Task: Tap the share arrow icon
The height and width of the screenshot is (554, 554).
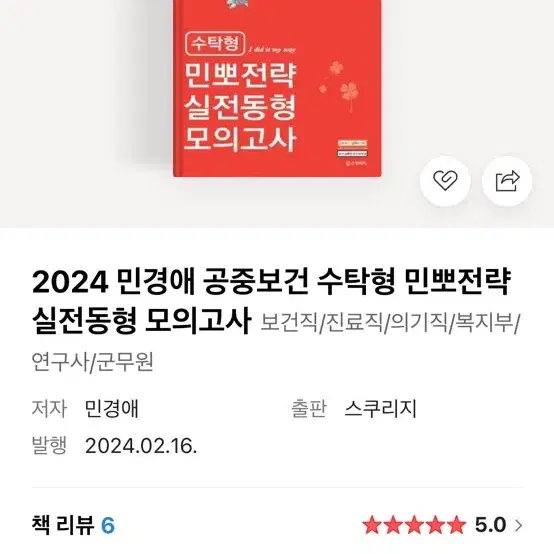Action: (507, 181)
